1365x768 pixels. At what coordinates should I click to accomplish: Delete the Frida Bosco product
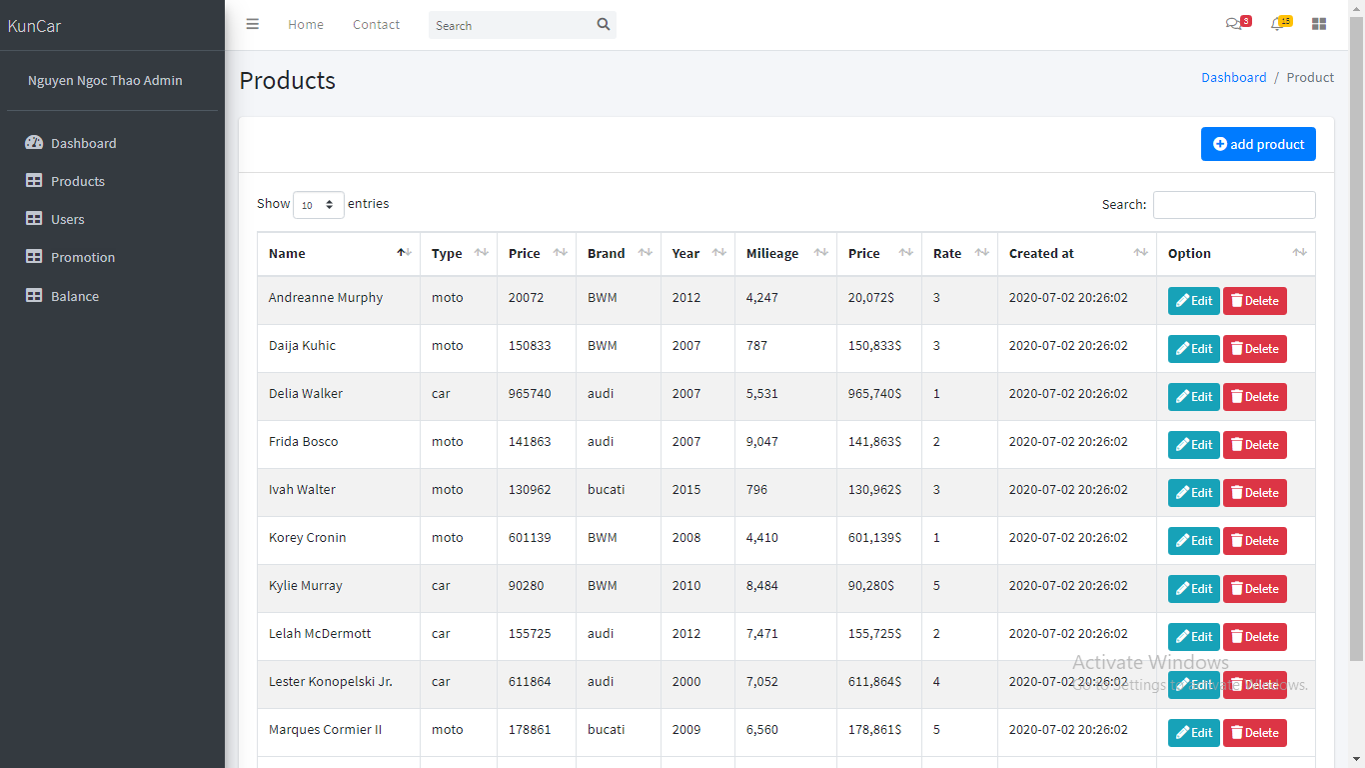(1255, 445)
